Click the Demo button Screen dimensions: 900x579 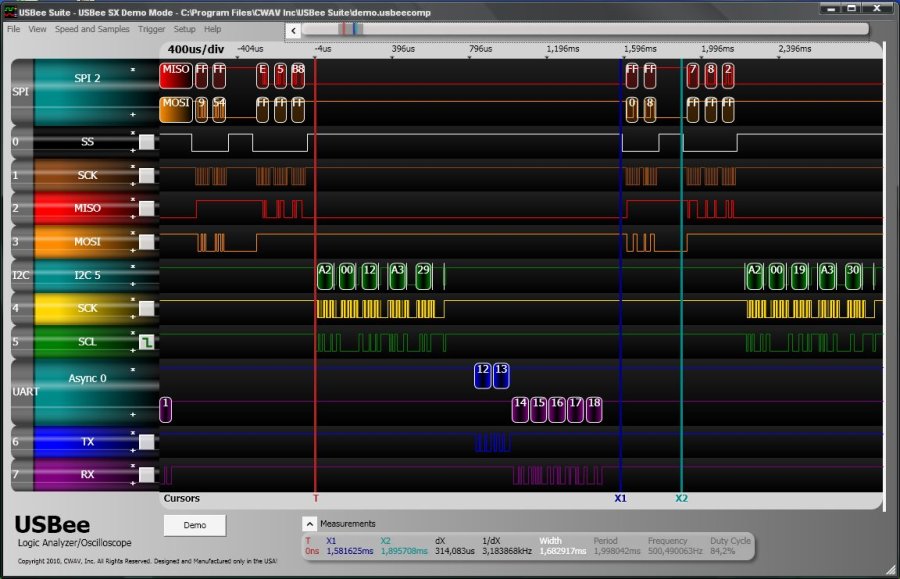(x=195, y=525)
